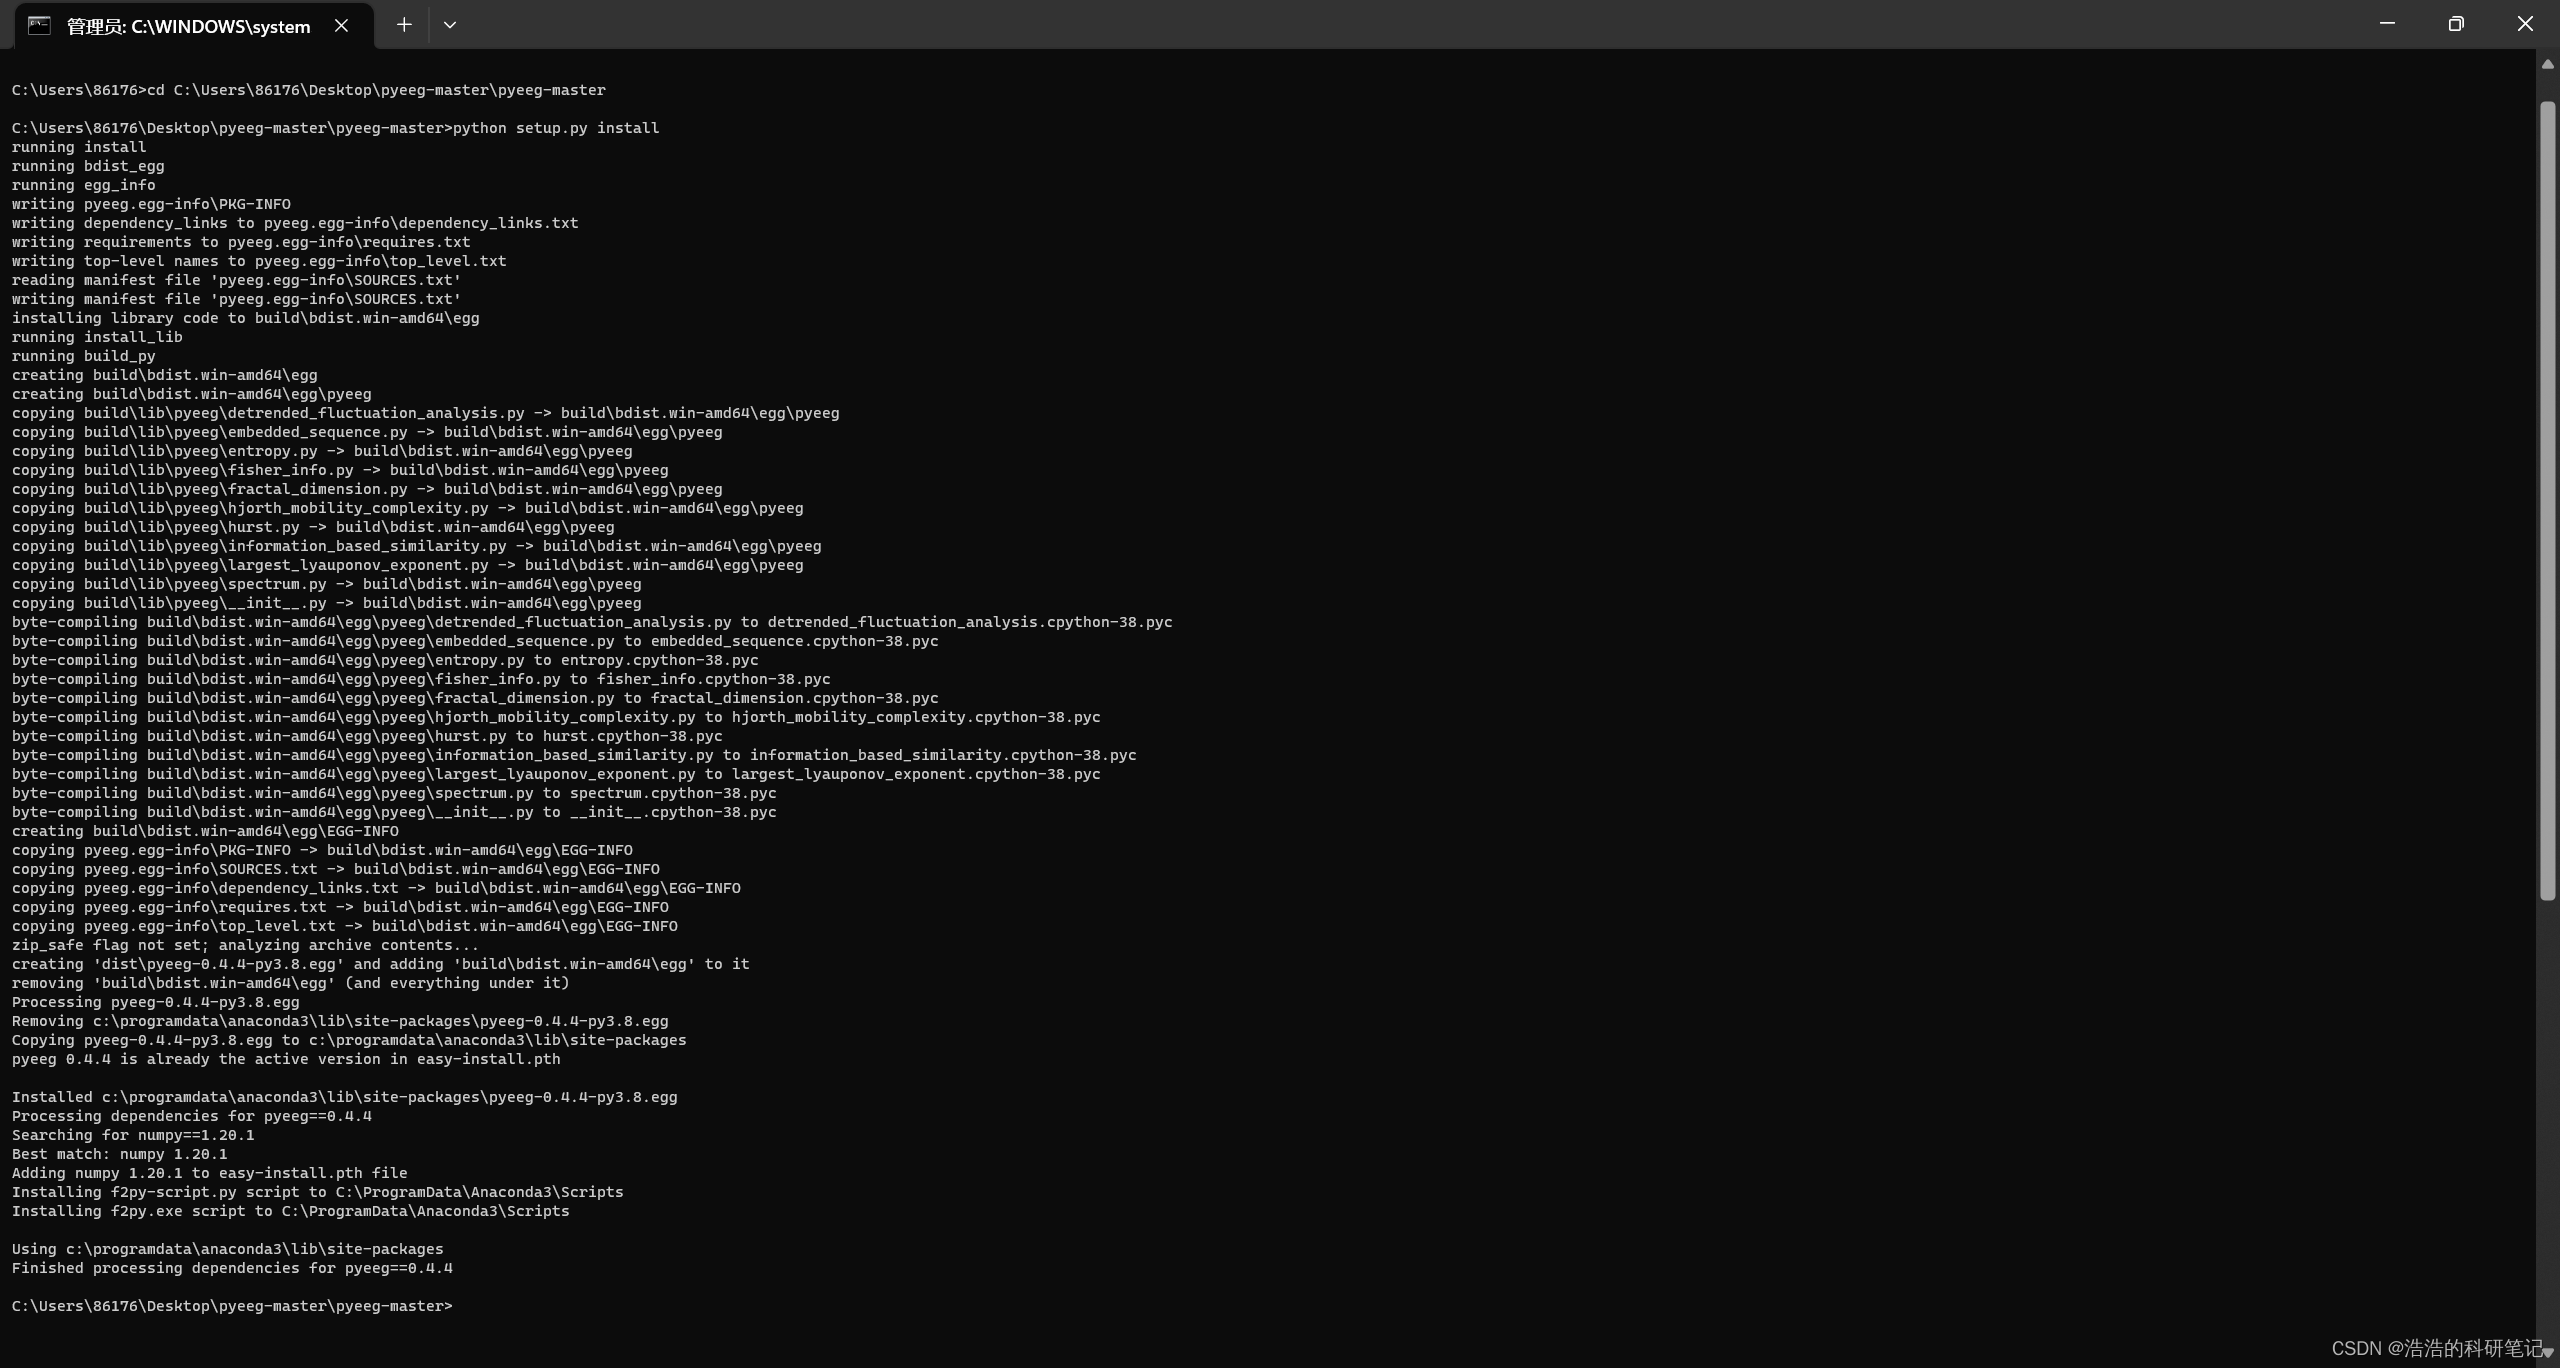Click the command prompt tab icon
Screen dimensions: 2560x1368
39,26
